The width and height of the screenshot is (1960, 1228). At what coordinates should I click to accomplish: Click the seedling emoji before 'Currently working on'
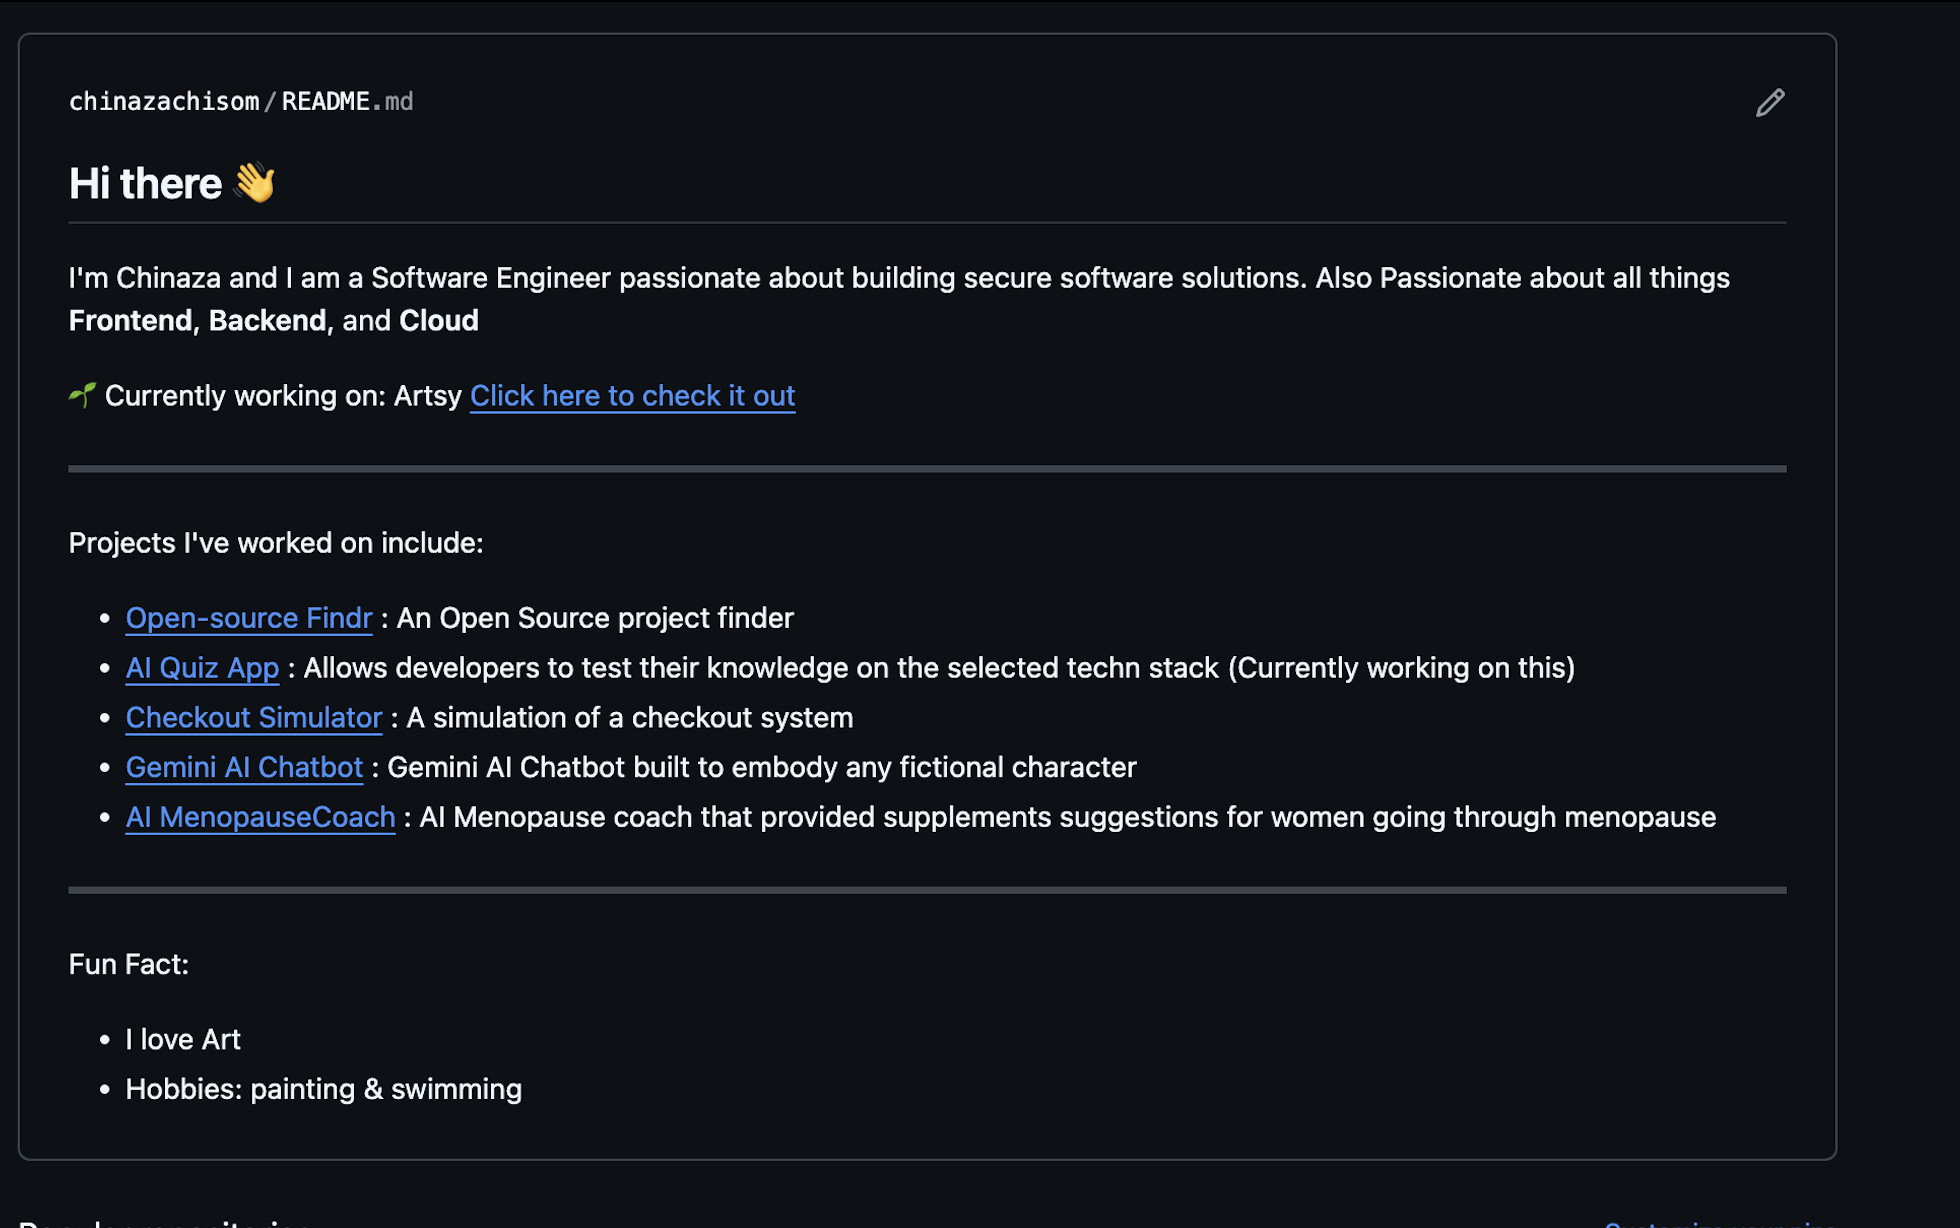pos(82,395)
